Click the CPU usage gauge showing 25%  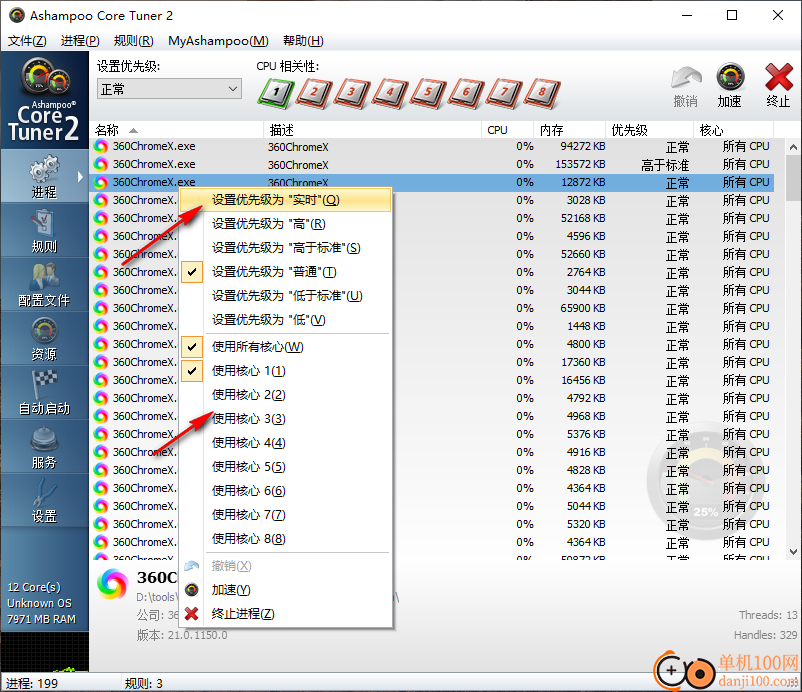pos(705,481)
